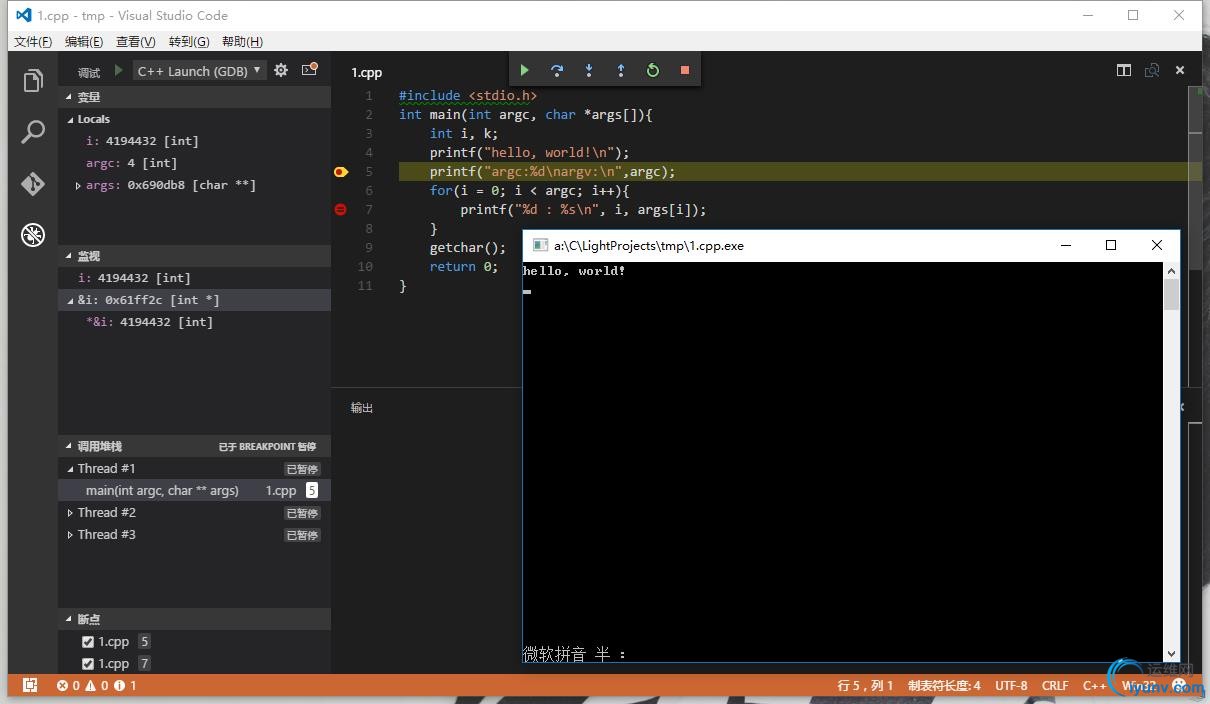
Task: Change the 制表符长度: 4 indentation setting
Action: coord(944,686)
